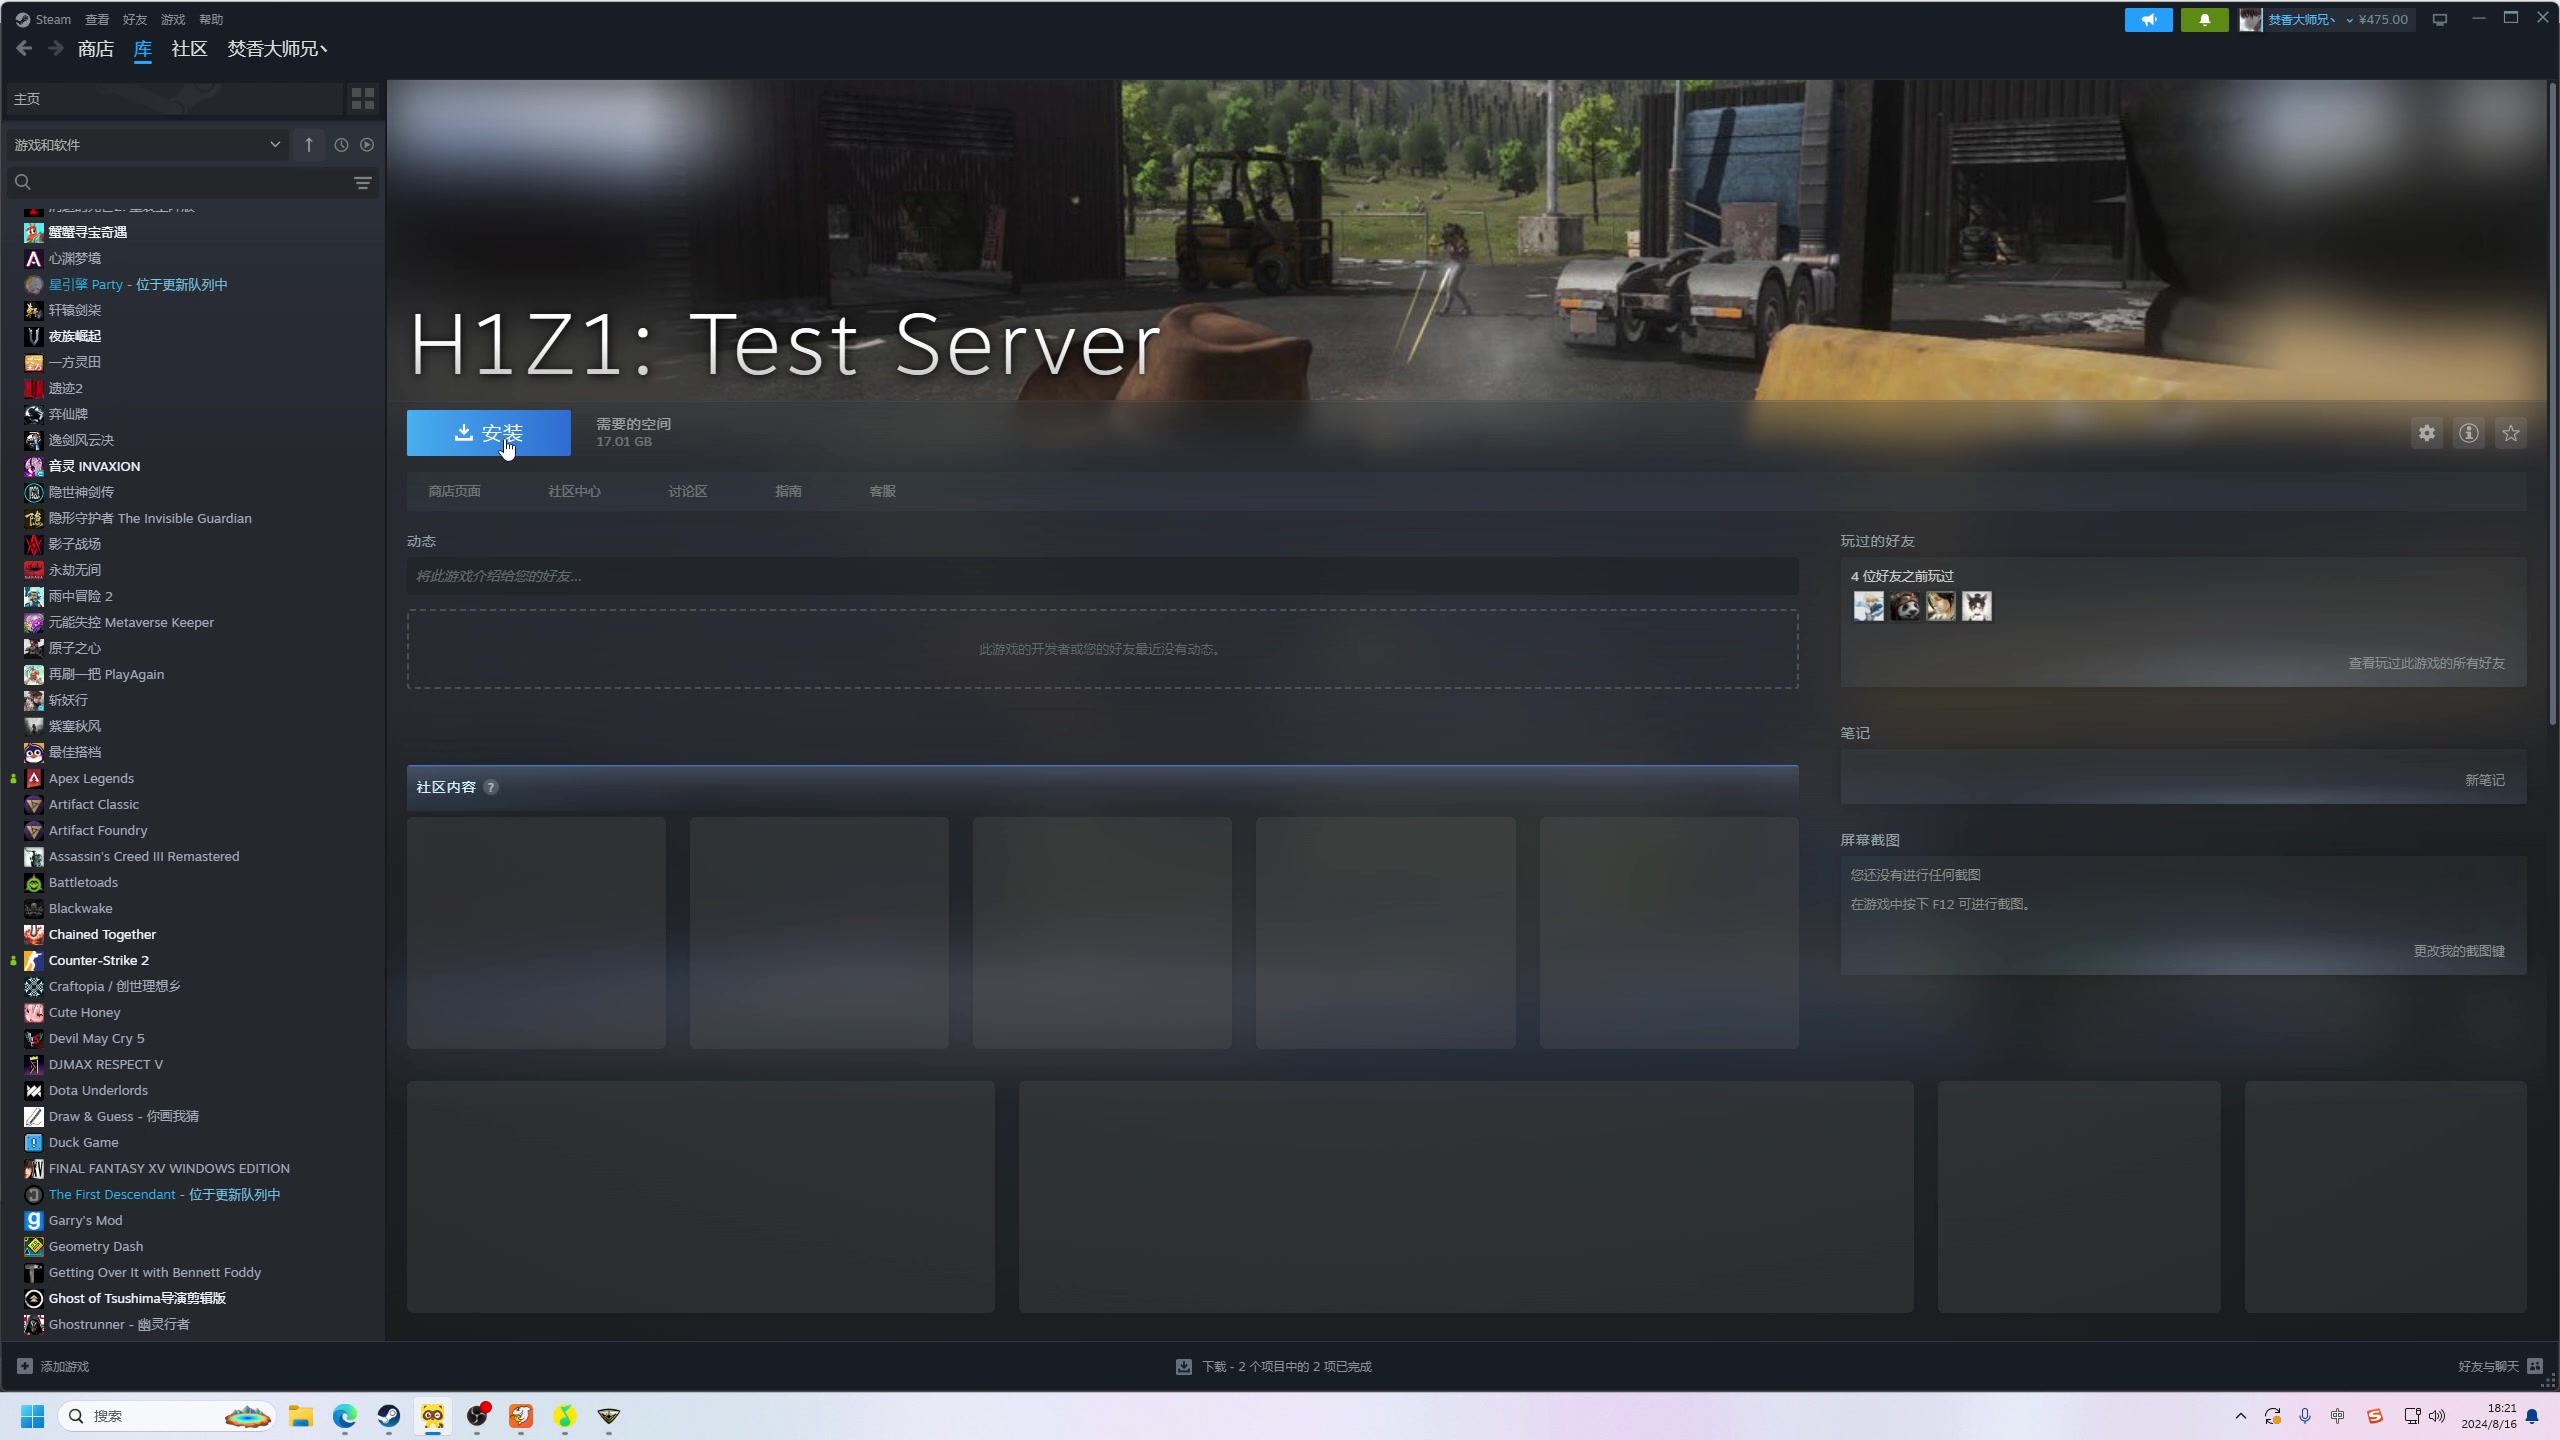Viewport: 2560px width, 1440px height.
Task: Open the megaphone announcements button
Action: [2148, 19]
